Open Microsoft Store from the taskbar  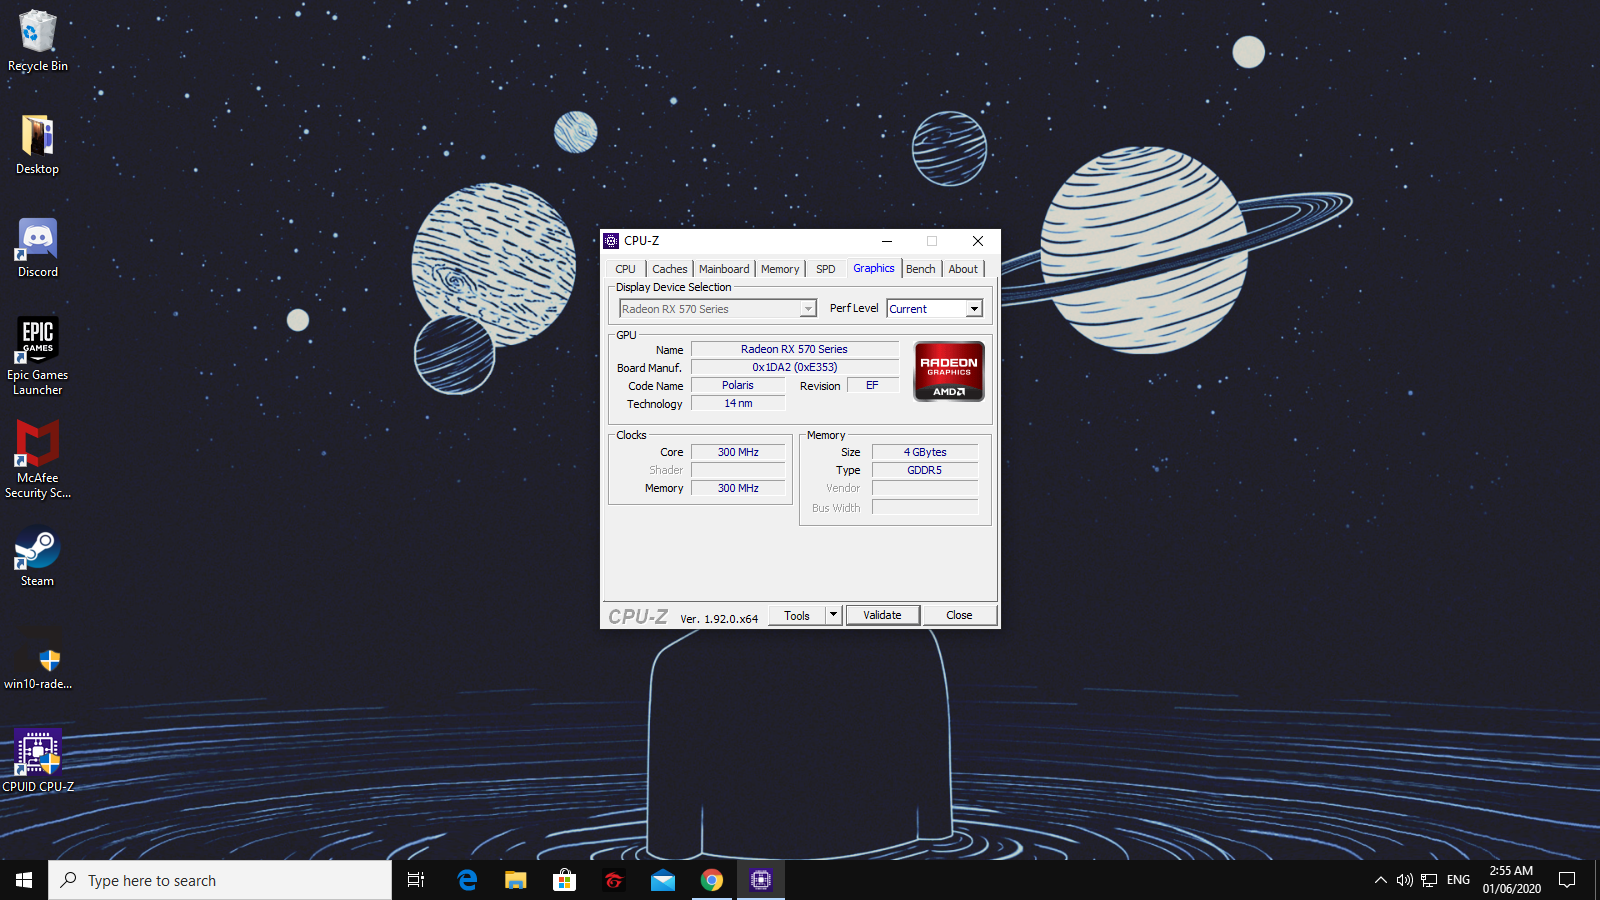click(x=564, y=880)
